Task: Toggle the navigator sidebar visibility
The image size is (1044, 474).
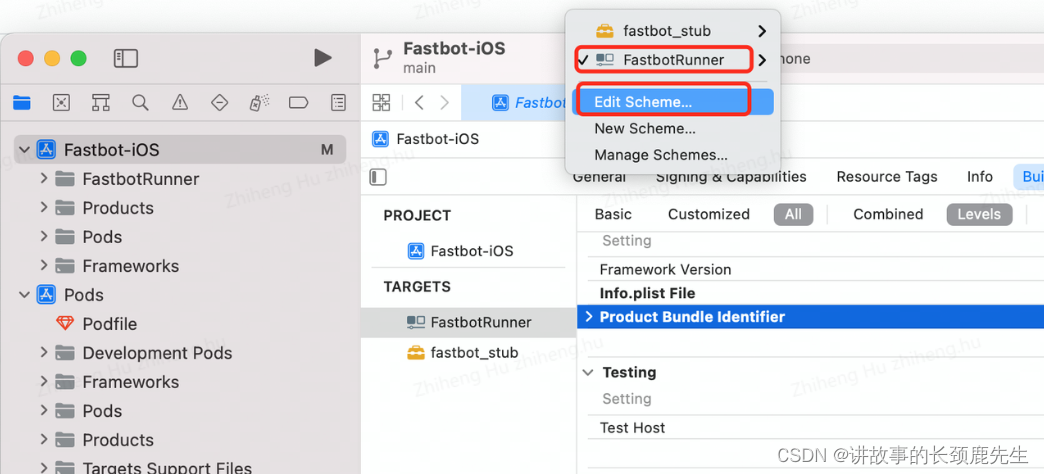Action: (126, 58)
